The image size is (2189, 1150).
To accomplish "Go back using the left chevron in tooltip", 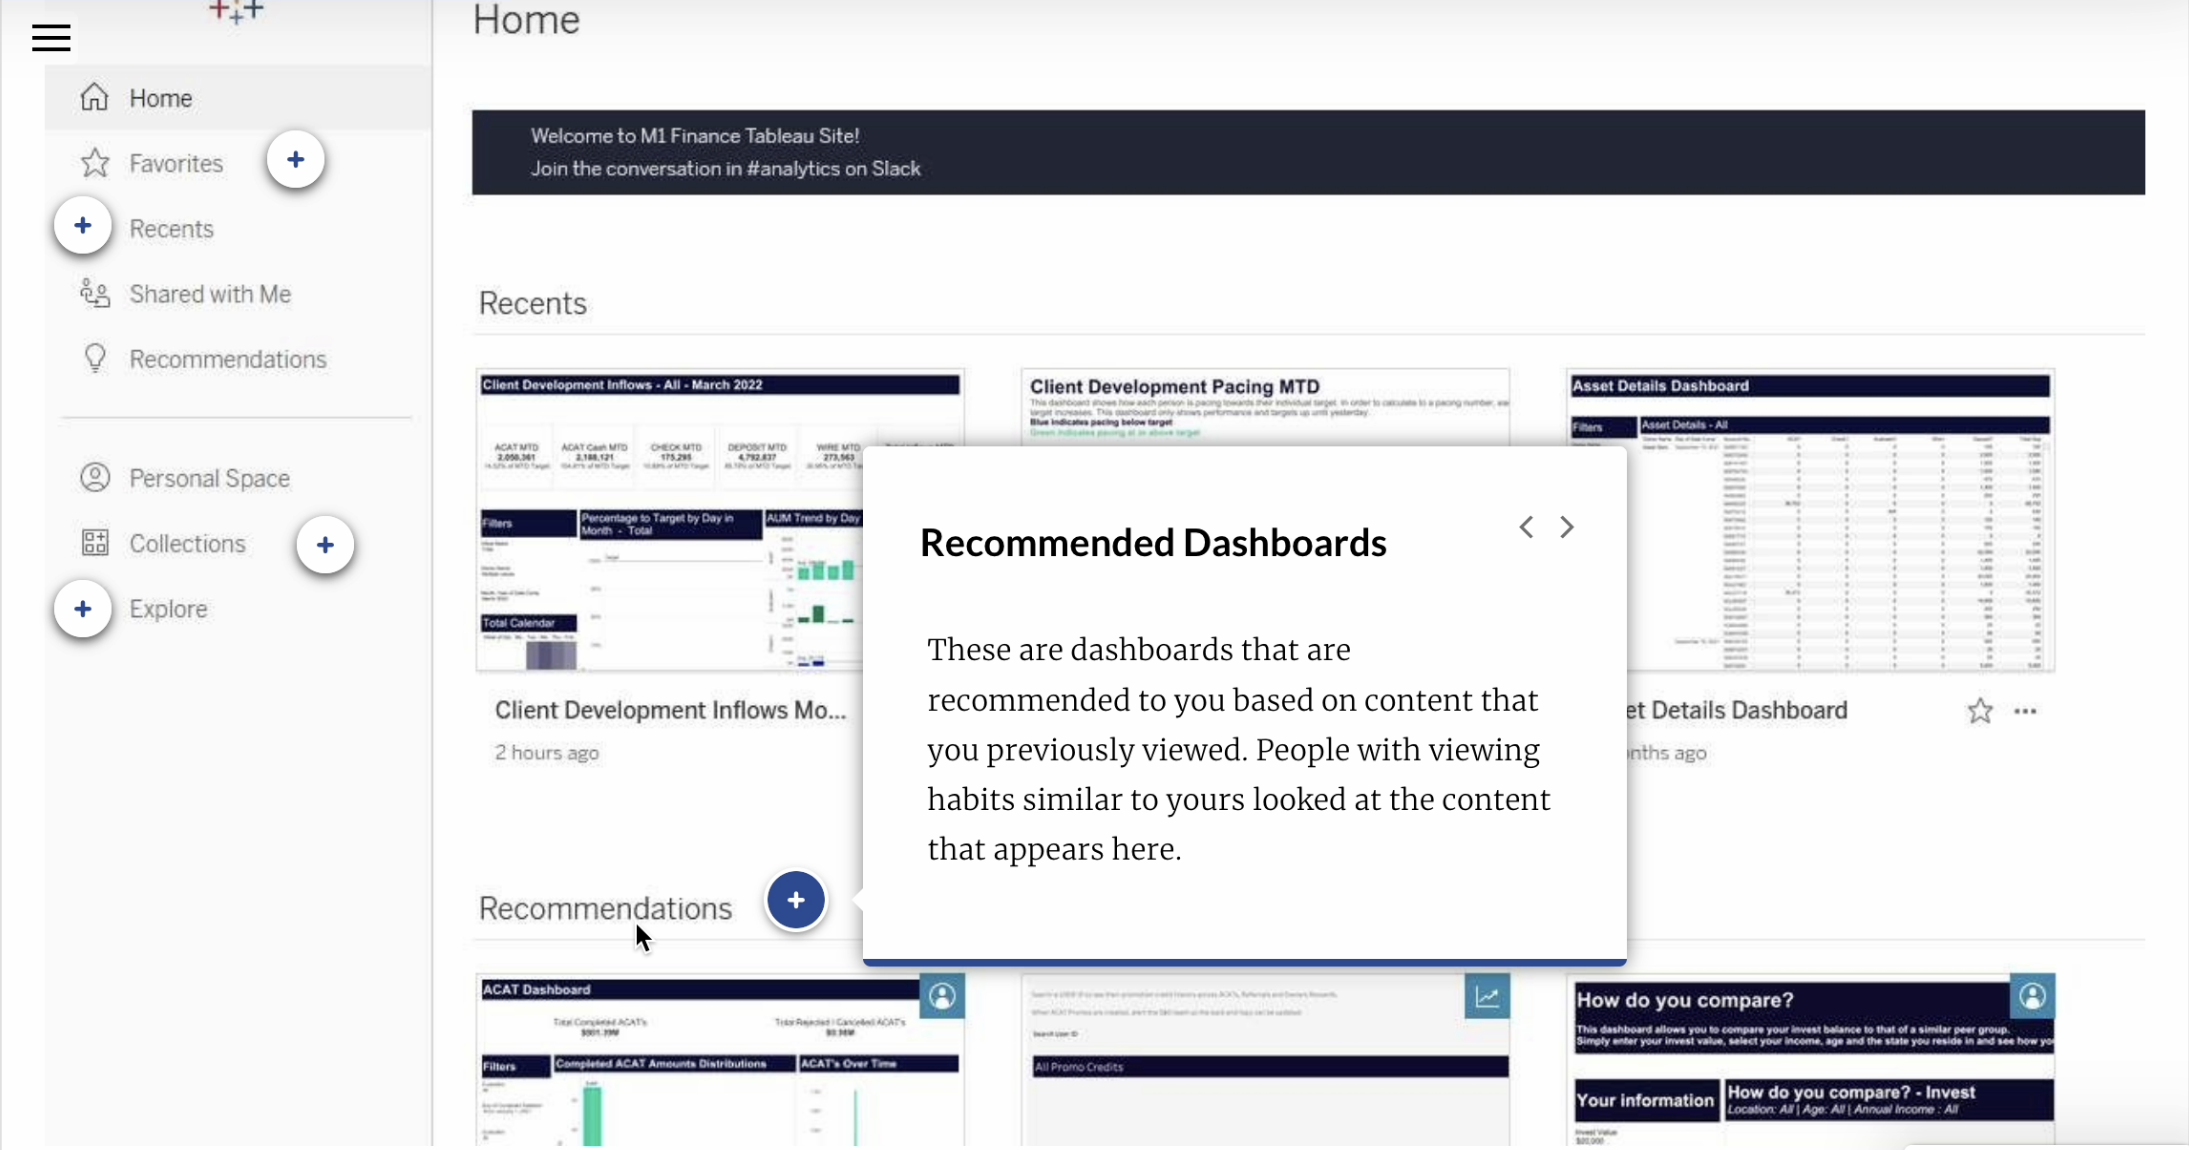I will [x=1524, y=526].
